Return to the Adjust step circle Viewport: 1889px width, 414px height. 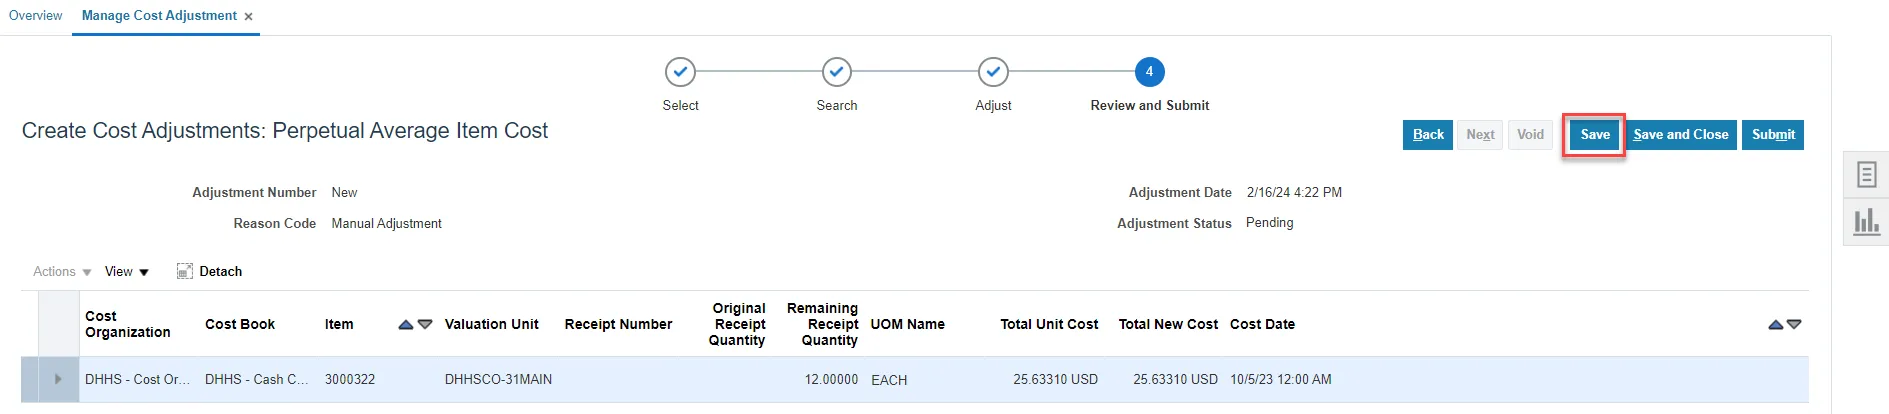point(993,72)
